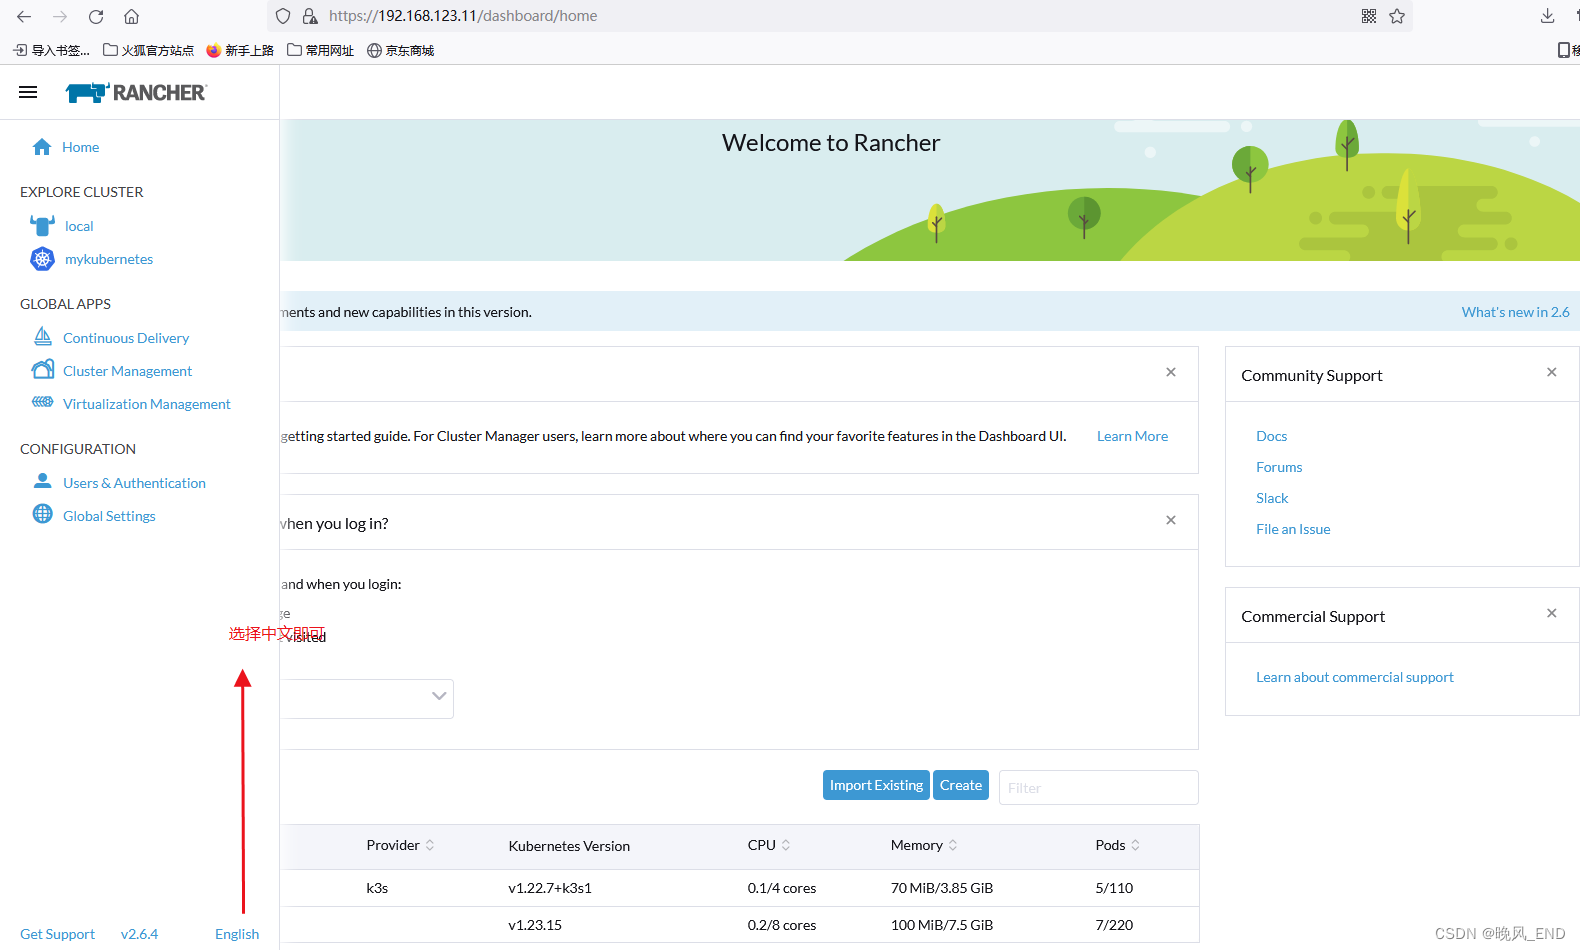Click the QR code icon in address bar
1580x950 pixels.
pos(1369,16)
